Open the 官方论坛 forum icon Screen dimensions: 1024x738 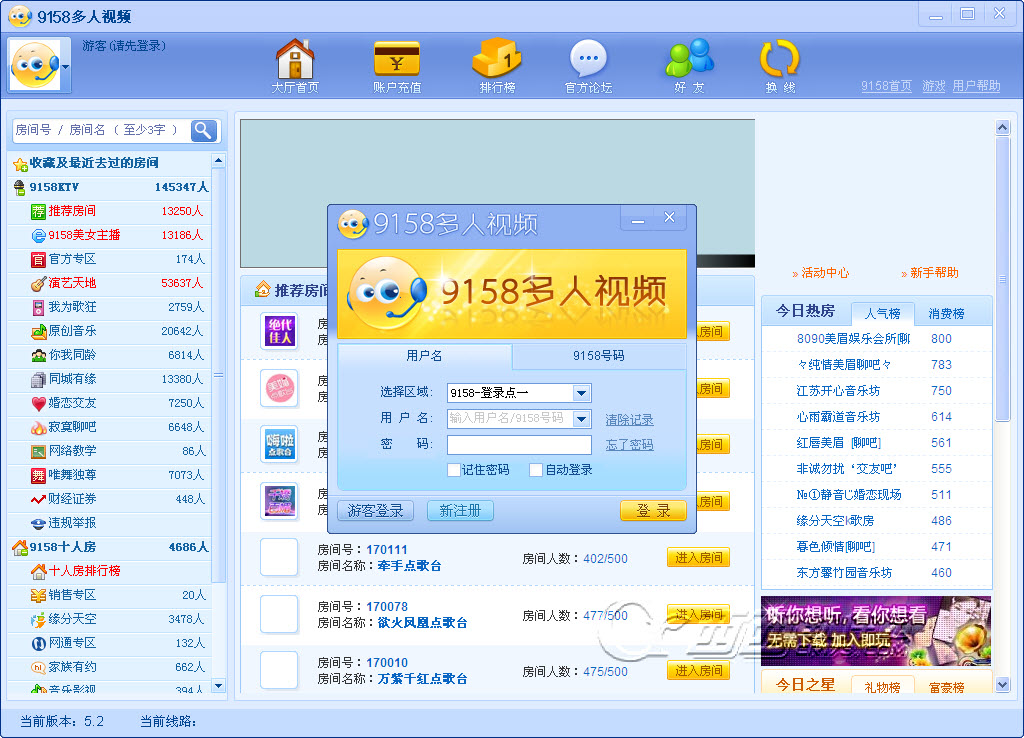(588, 66)
